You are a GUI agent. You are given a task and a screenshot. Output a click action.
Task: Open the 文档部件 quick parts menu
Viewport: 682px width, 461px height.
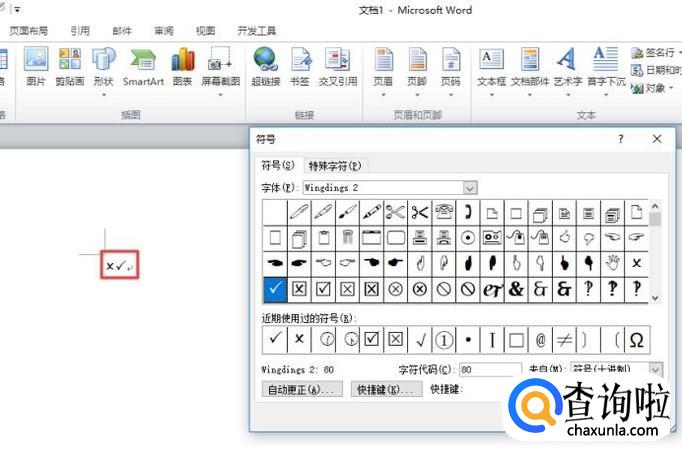530,70
